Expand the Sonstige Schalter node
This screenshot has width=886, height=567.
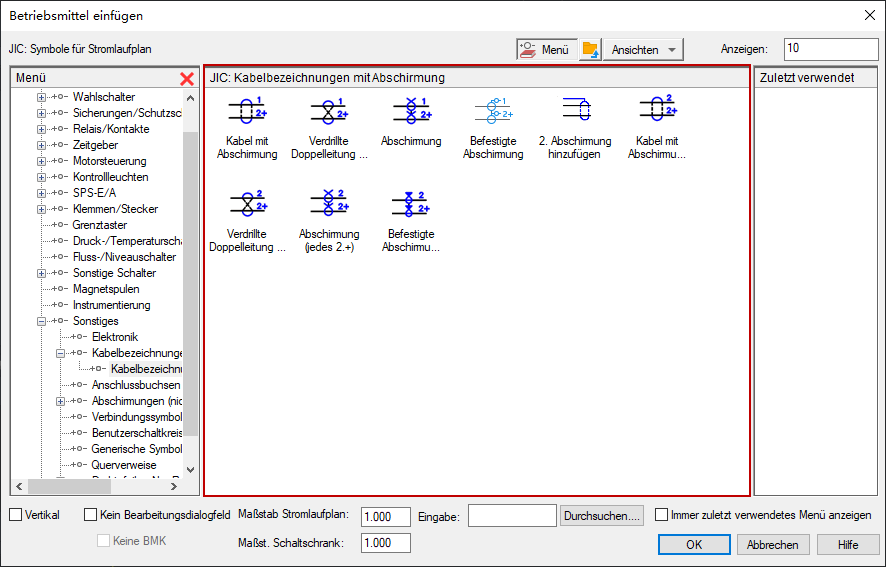pyautogui.click(x=41, y=273)
